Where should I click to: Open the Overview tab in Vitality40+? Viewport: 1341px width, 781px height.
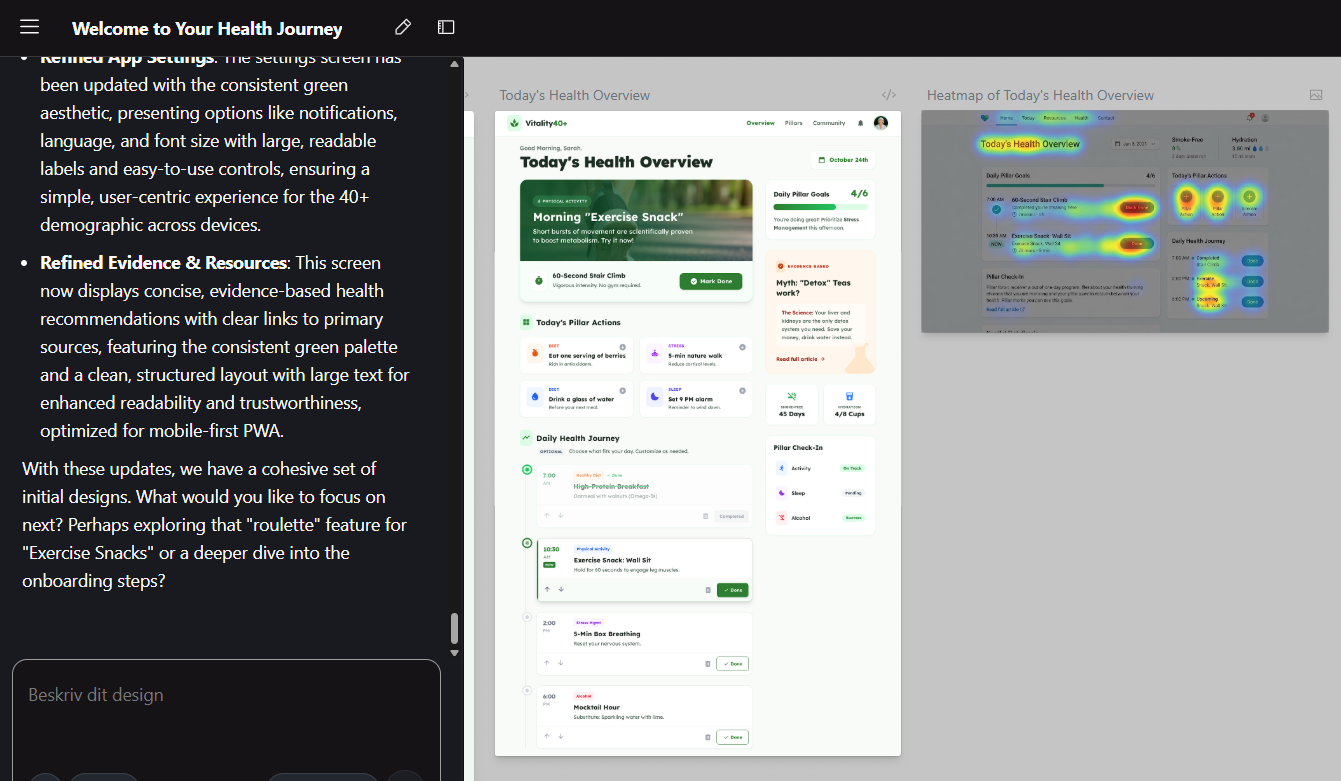(x=760, y=123)
